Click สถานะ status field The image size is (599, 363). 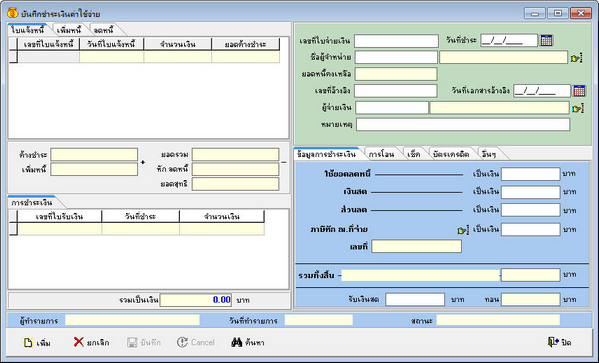[498, 320]
